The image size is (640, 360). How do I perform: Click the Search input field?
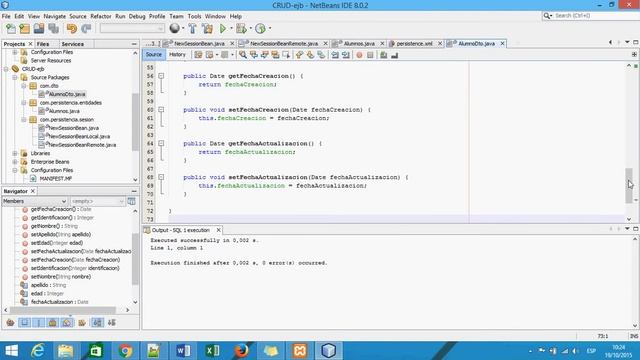coord(594,16)
